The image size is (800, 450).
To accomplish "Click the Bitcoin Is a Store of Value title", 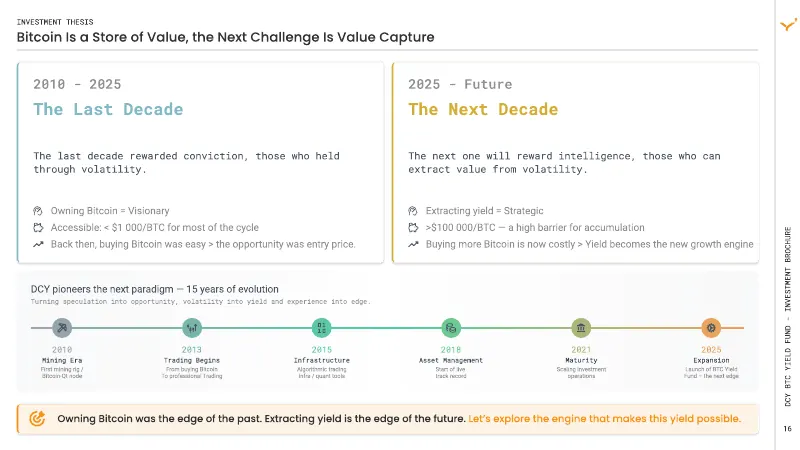I will [225, 37].
